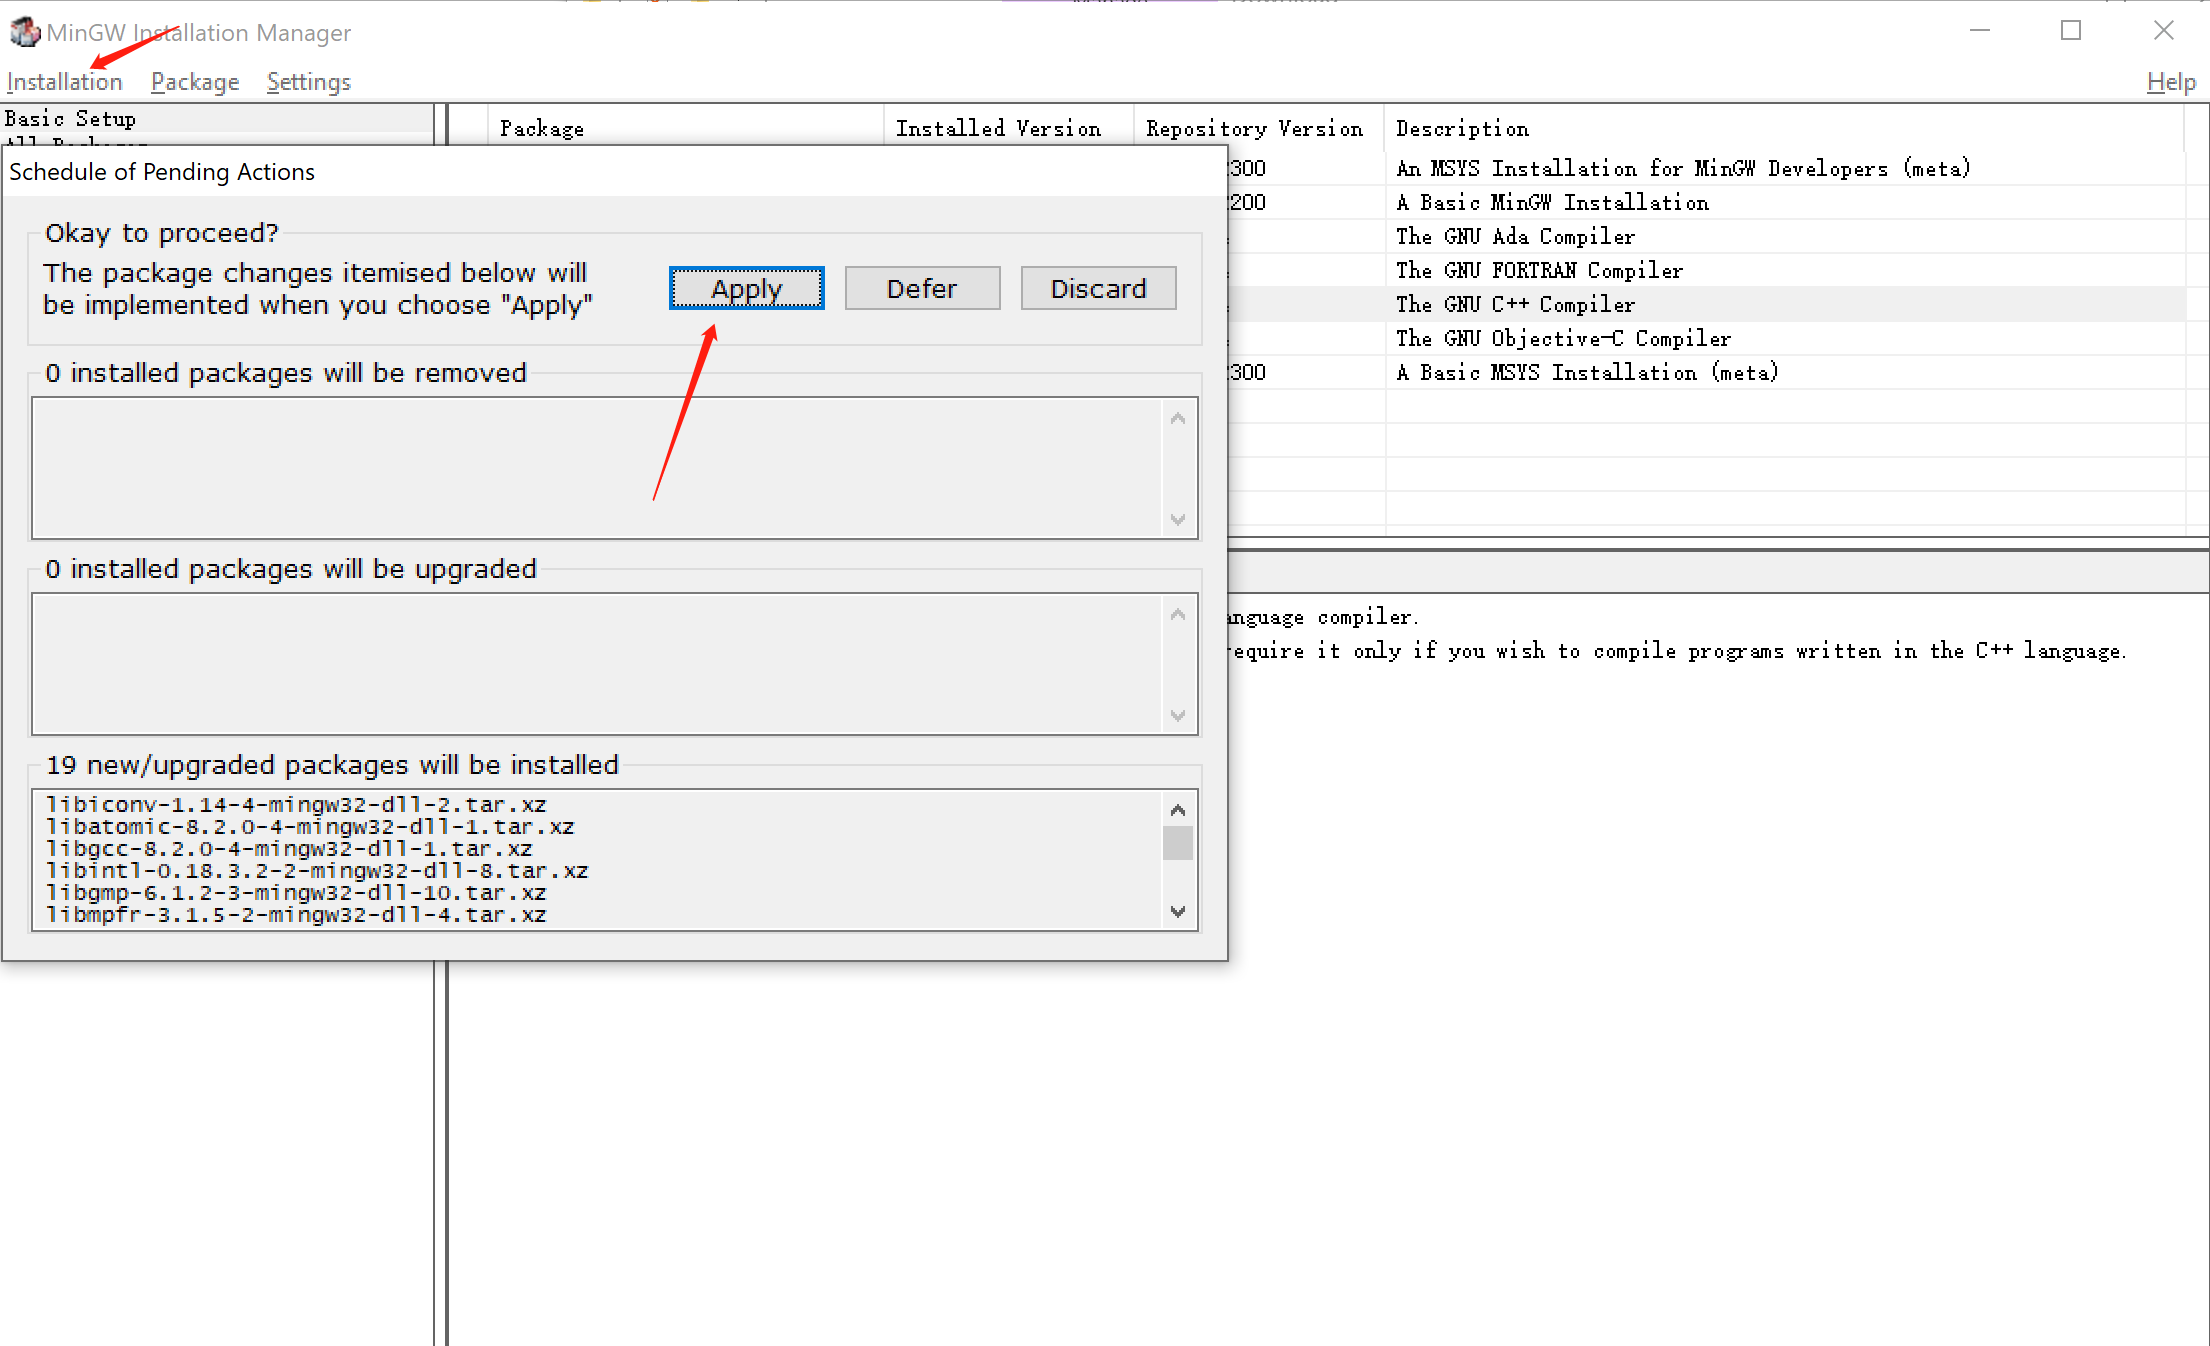Open the Settings menu
The image size is (2210, 1346).
pos(308,82)
